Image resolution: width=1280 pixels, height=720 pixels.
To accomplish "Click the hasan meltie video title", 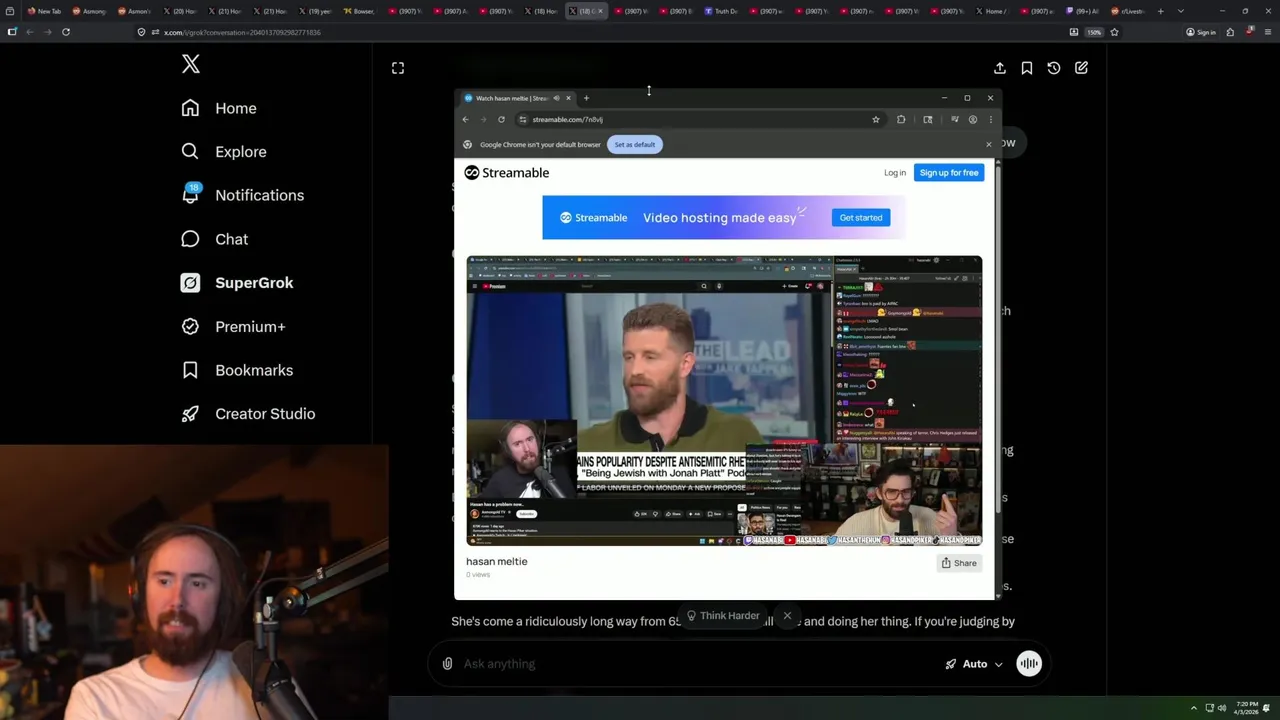I will tap(496, 562).
